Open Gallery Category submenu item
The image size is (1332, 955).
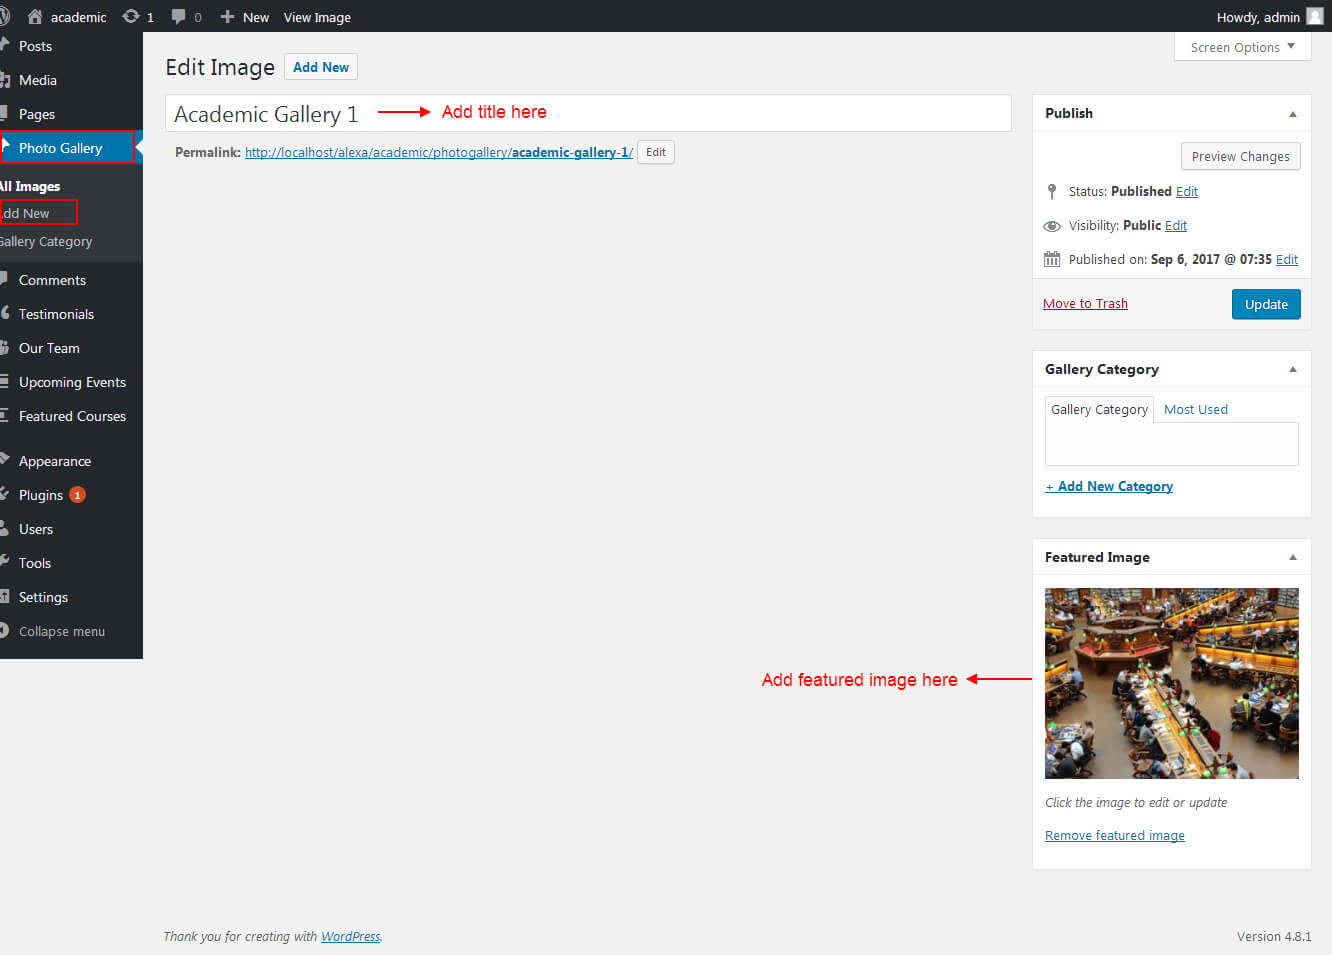46,241
